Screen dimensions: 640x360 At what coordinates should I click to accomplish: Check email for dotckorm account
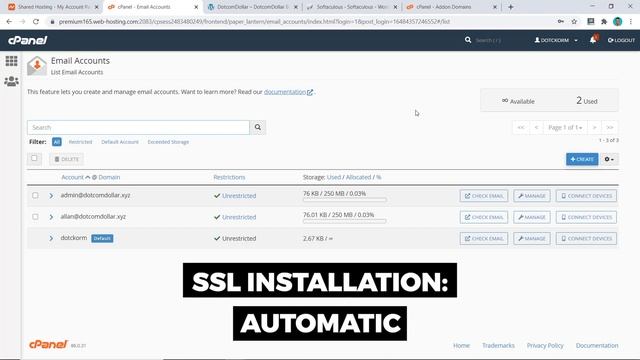tap(484, 238)
